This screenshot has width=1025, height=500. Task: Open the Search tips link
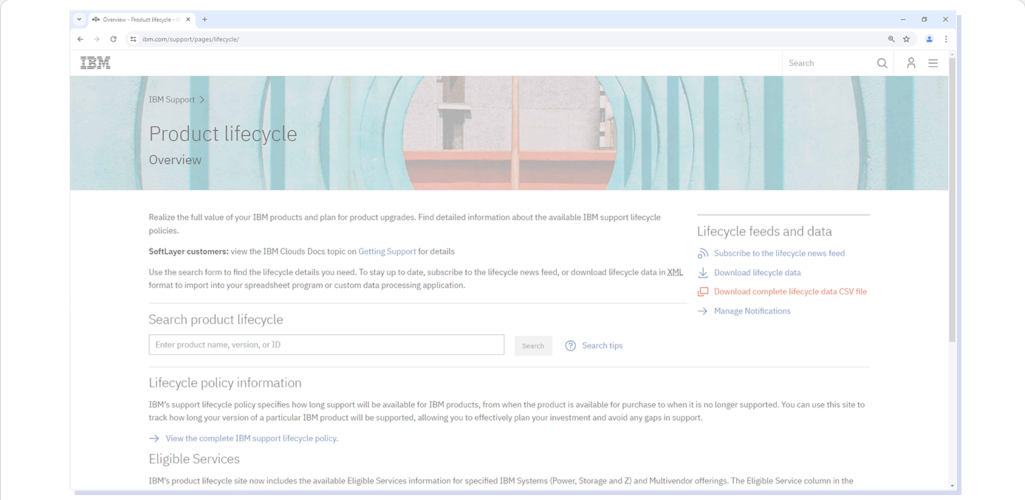pos(602,346)
